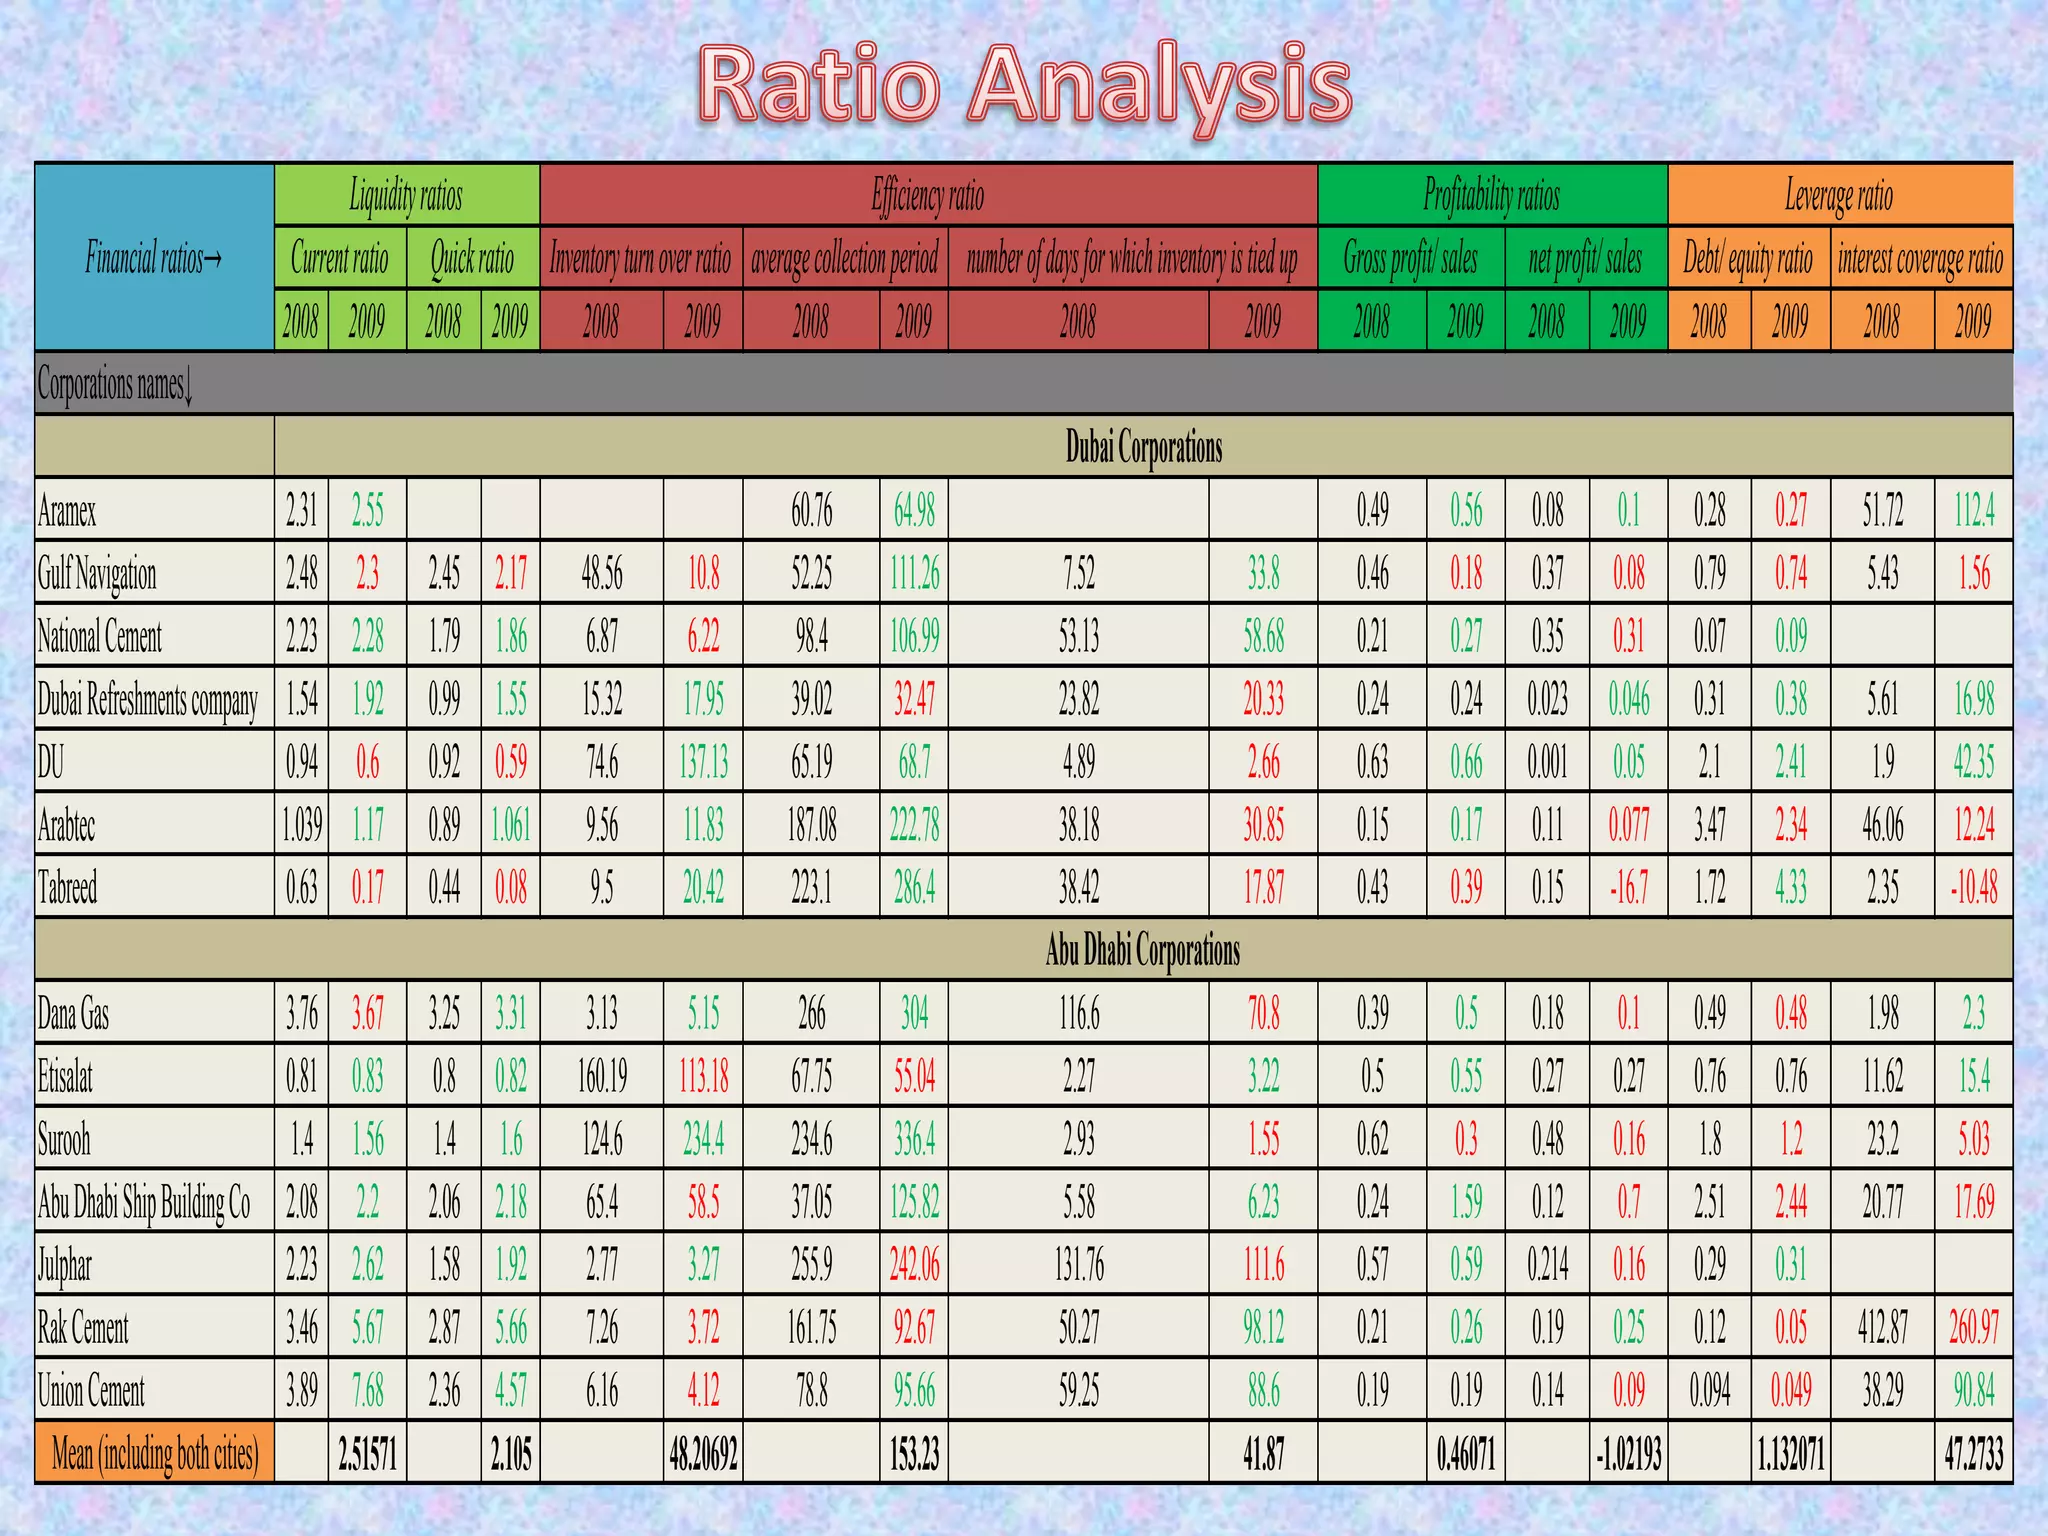Select the 'Financial ratios→' header cell

pyautogui.click(x=154, y=258)
